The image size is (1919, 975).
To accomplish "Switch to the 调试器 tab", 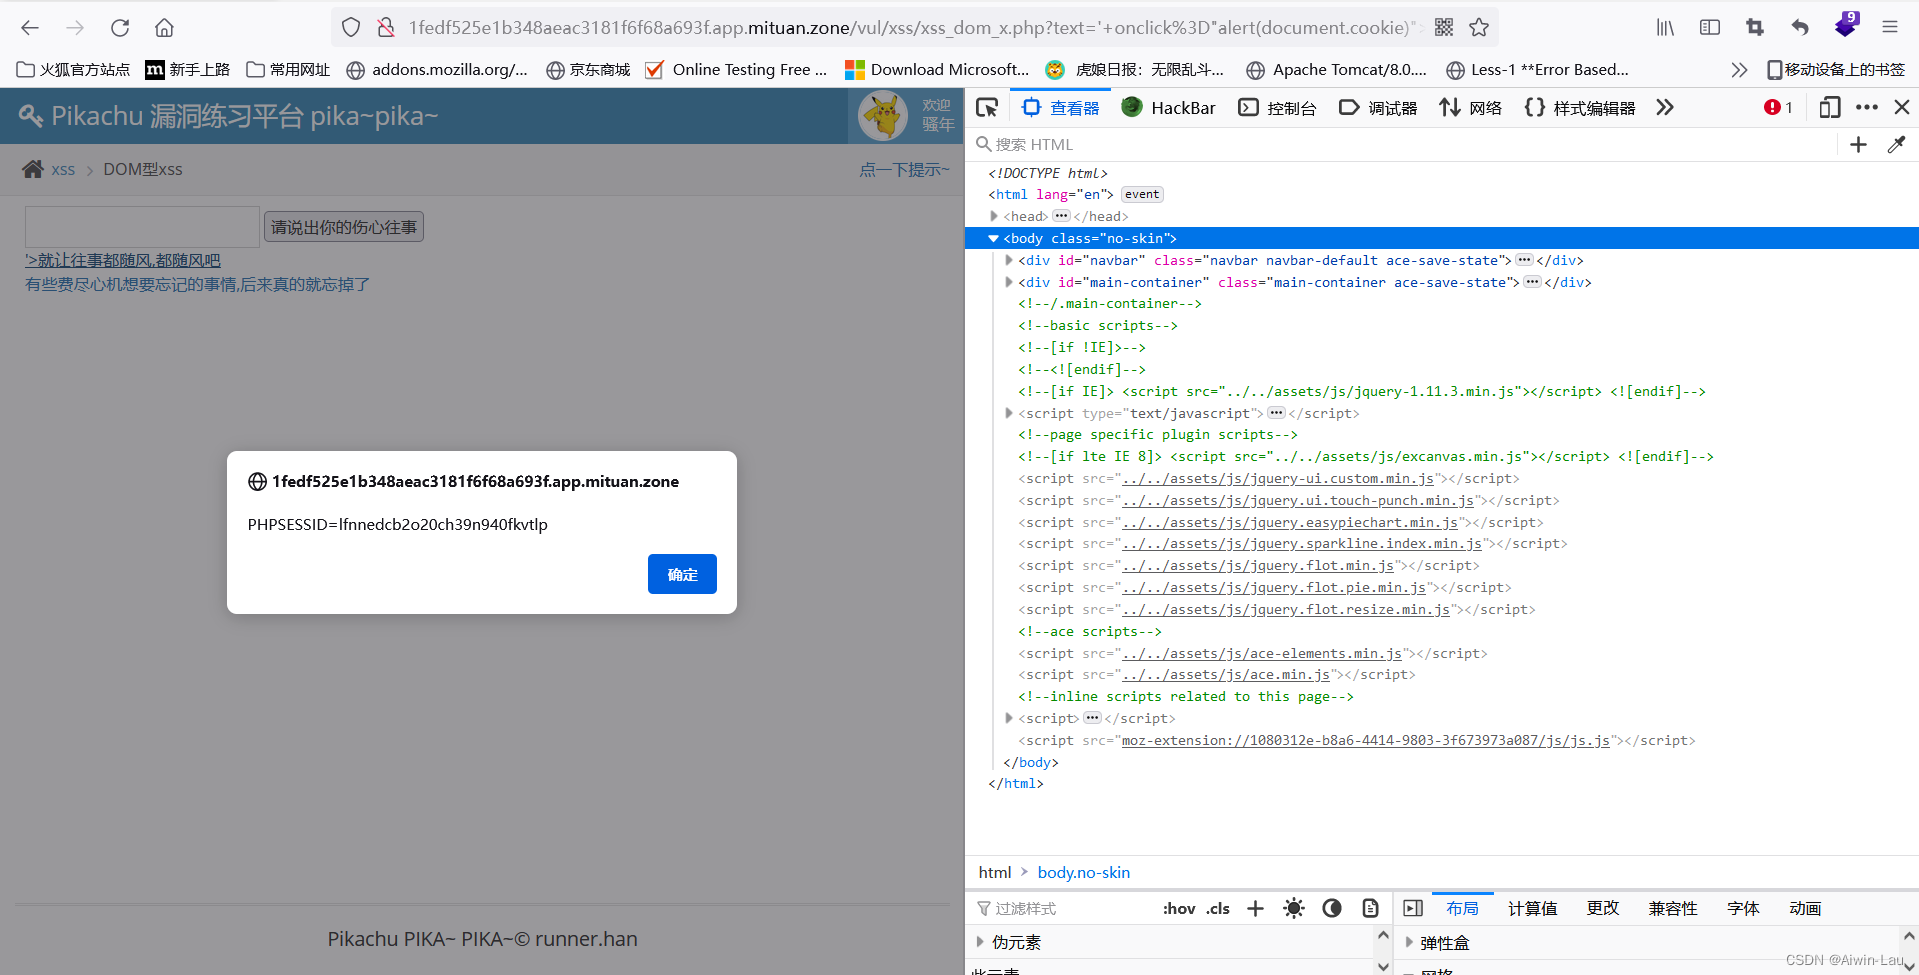I will point(1378,108).
